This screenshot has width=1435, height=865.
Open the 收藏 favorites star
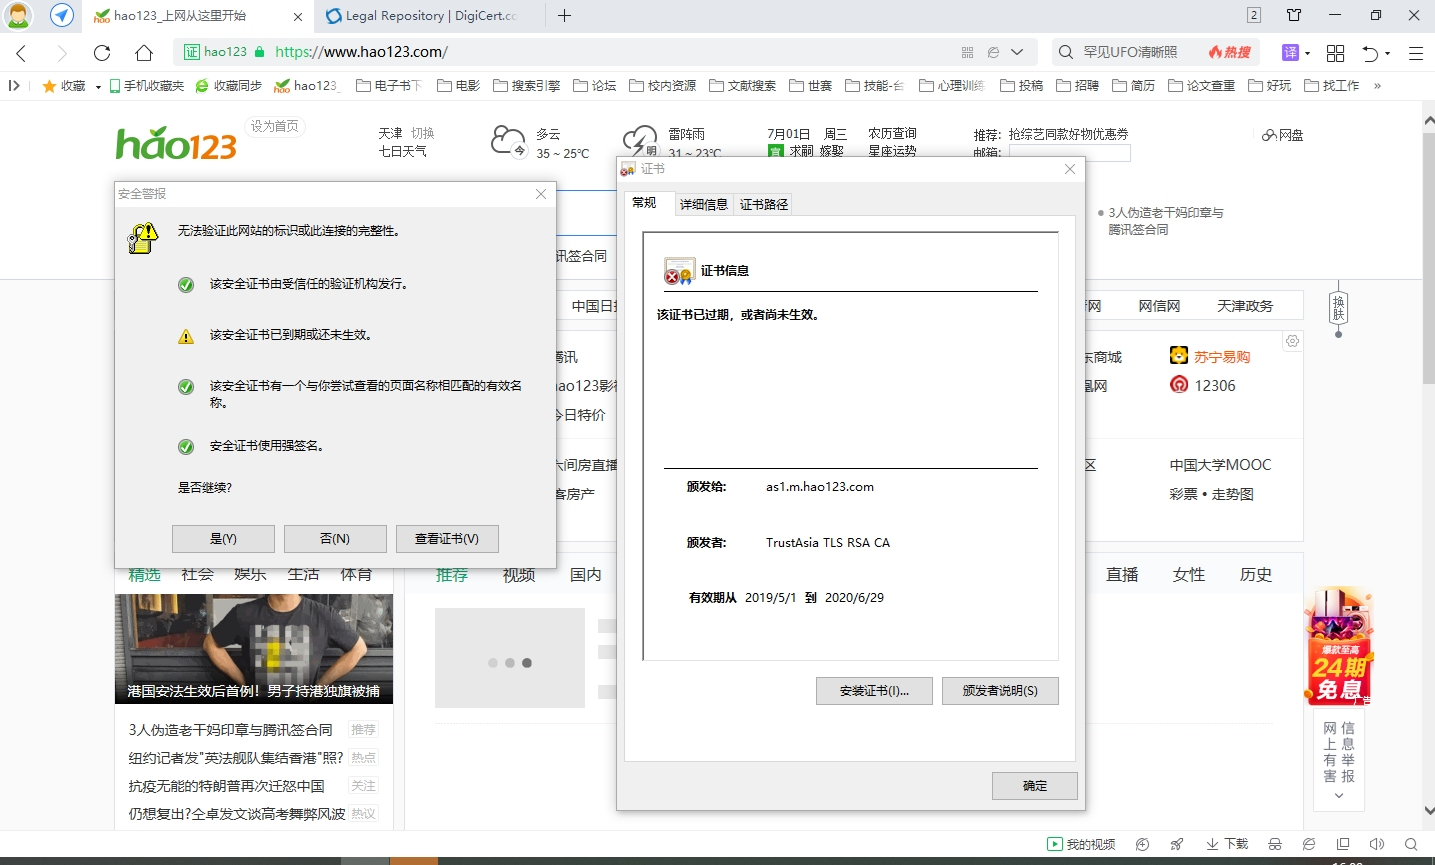(64, 86)
